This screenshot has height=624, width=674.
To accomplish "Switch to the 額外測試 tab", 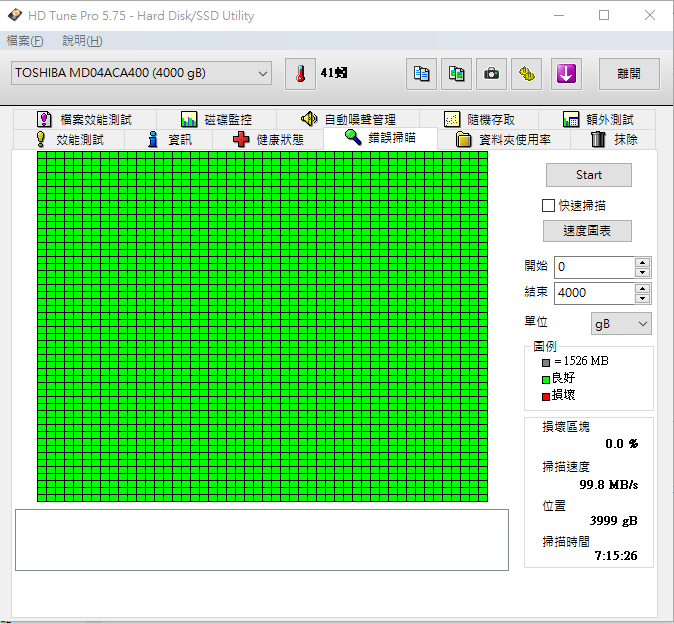I will pyautogui.click(x=597, y=119).
